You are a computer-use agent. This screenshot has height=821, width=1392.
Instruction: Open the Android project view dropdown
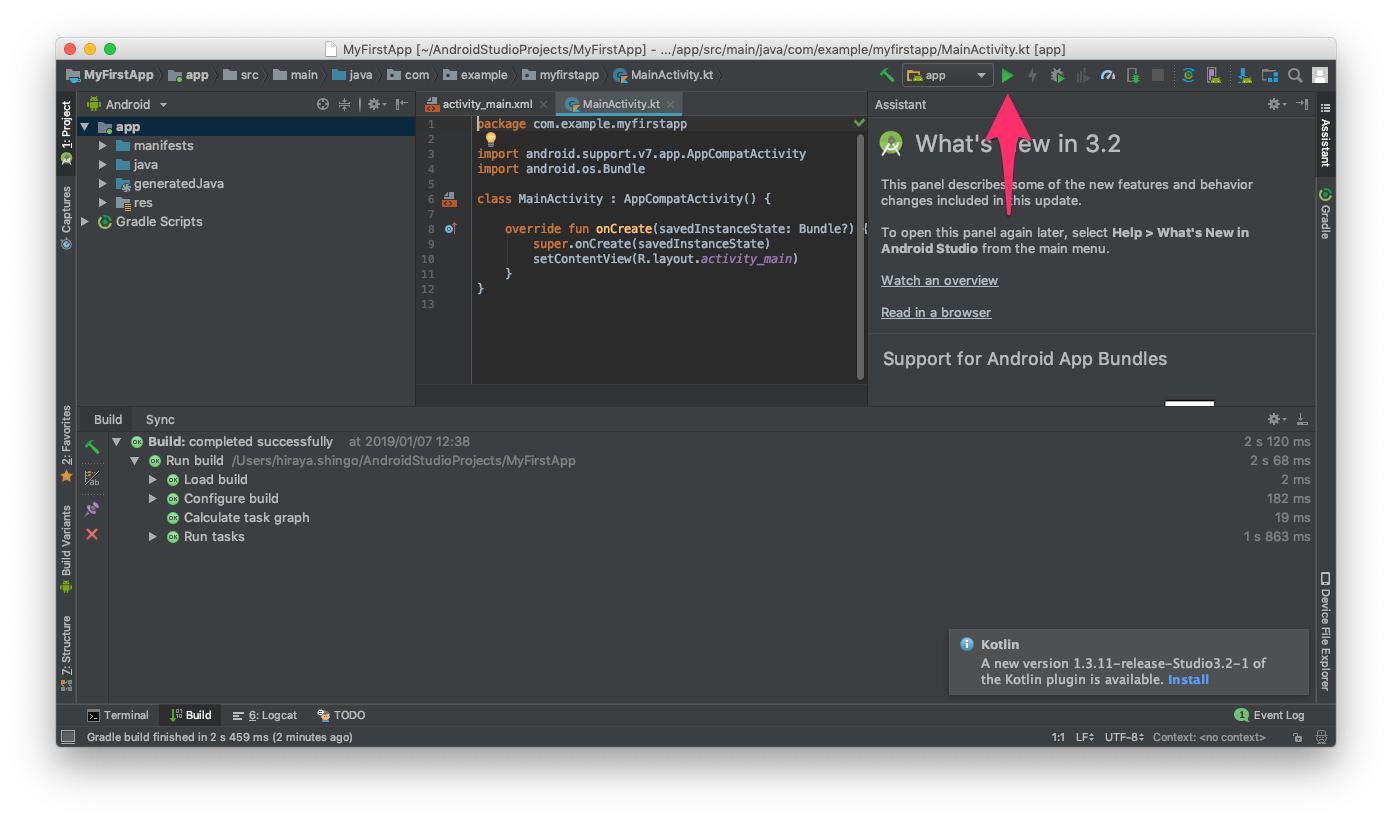127,104
